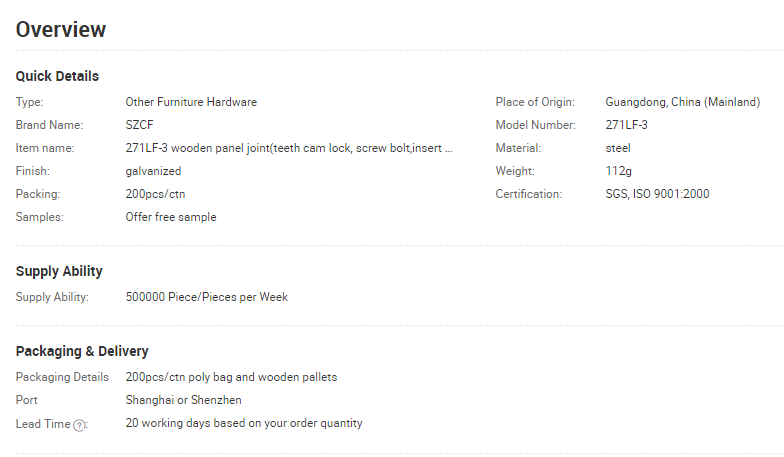Click the poly bag and wooden pallets text
The width and height of the screenshot is (784, 457).
tap(262, 377)
